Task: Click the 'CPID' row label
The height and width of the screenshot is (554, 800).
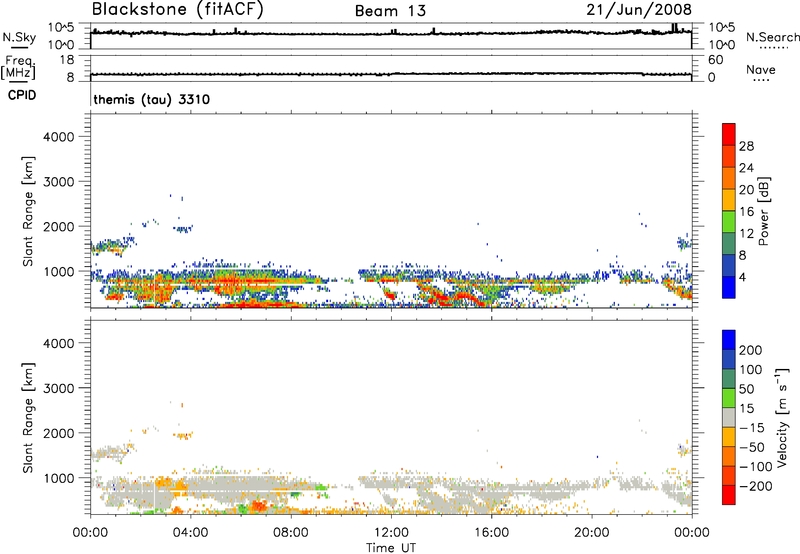Action: pyautogui.click(x=21, y=95)
